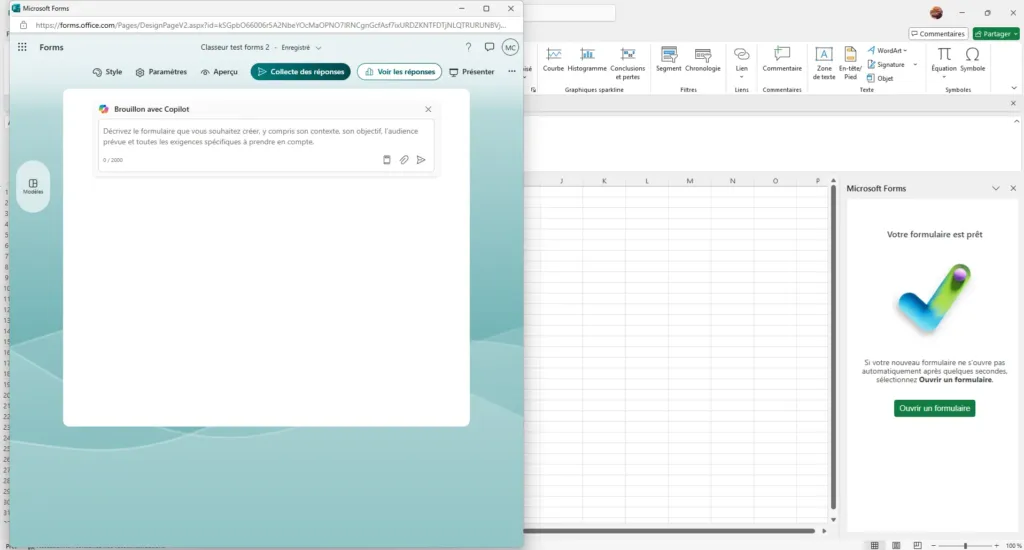Switch to Page Break Preview view
This screenshot has height=550, width=1024.
click(x=918, y=545)
